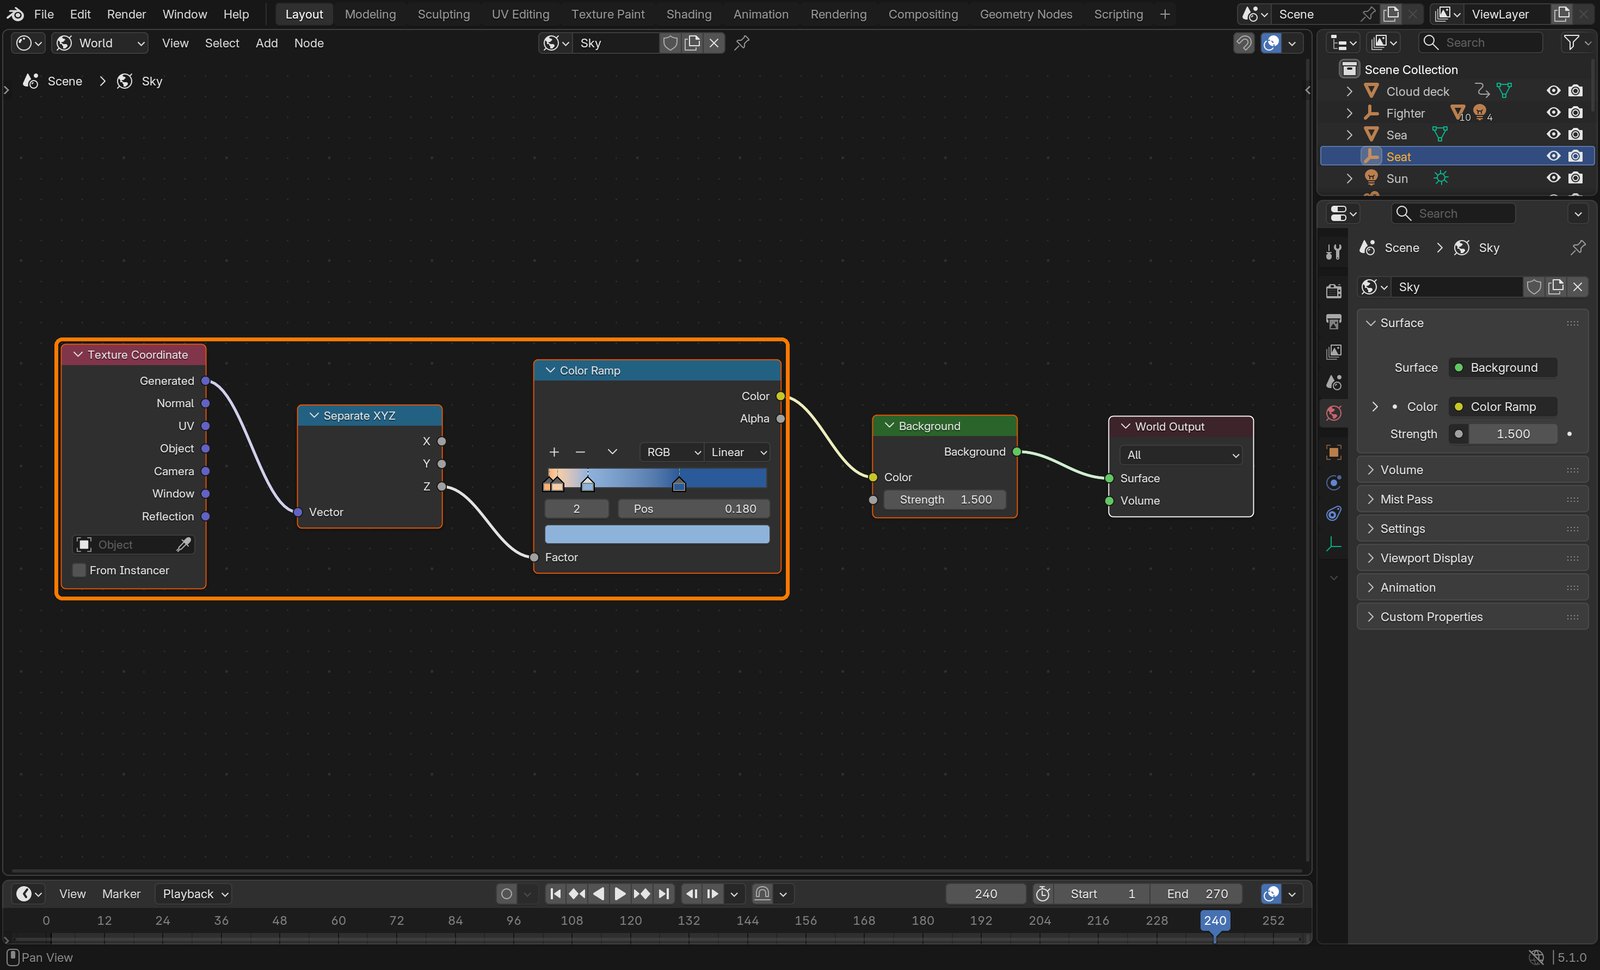The width and height of the screenshot is (1600, 970).
Task: Open the View Layer properties tab
Action: (x=1333, y=352)
